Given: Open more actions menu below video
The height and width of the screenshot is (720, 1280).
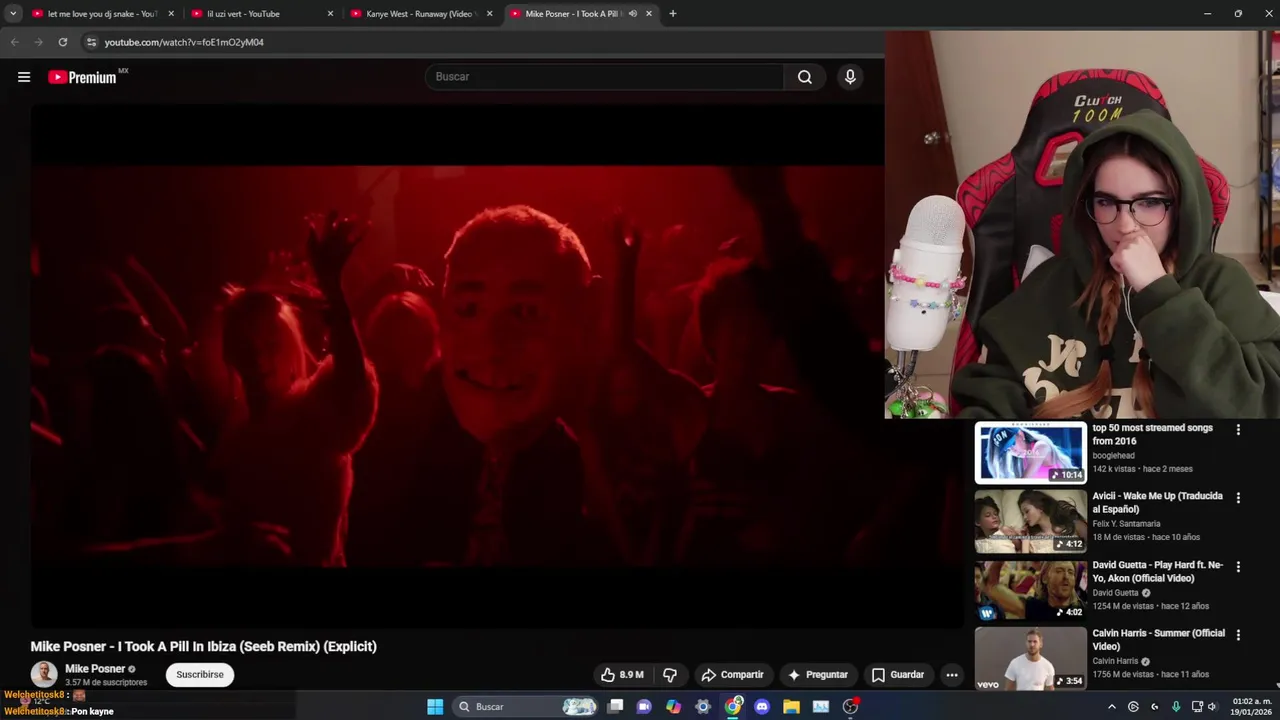Looking at the screenshot, I should (952, 675).
